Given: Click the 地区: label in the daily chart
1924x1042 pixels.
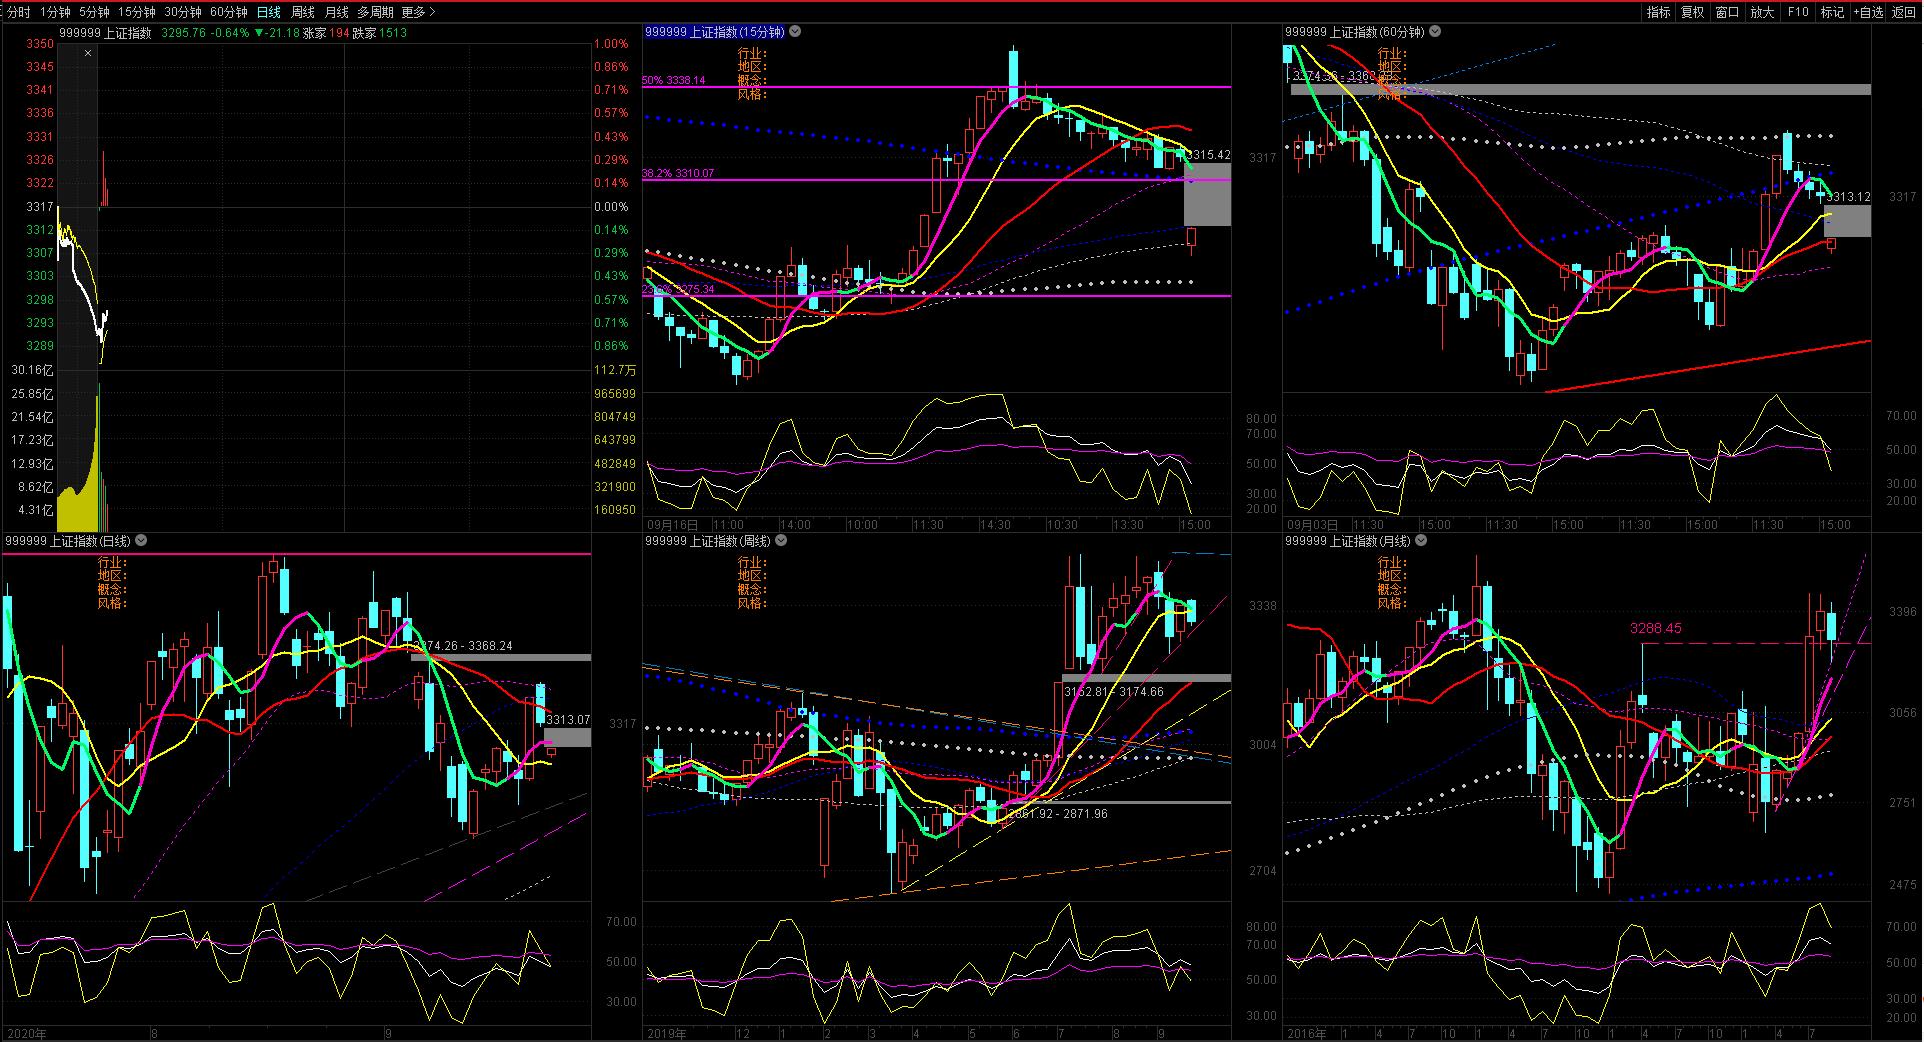Looking at the screenshot, I should pyautogui.click(x=112, y=575).
